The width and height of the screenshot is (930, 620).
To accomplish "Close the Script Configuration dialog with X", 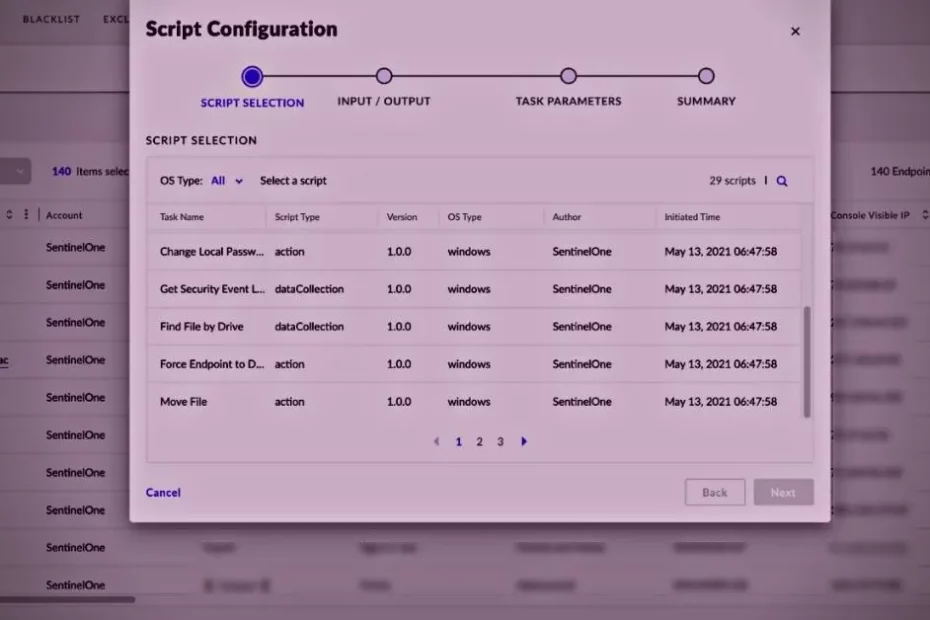I will coord(795,31).
